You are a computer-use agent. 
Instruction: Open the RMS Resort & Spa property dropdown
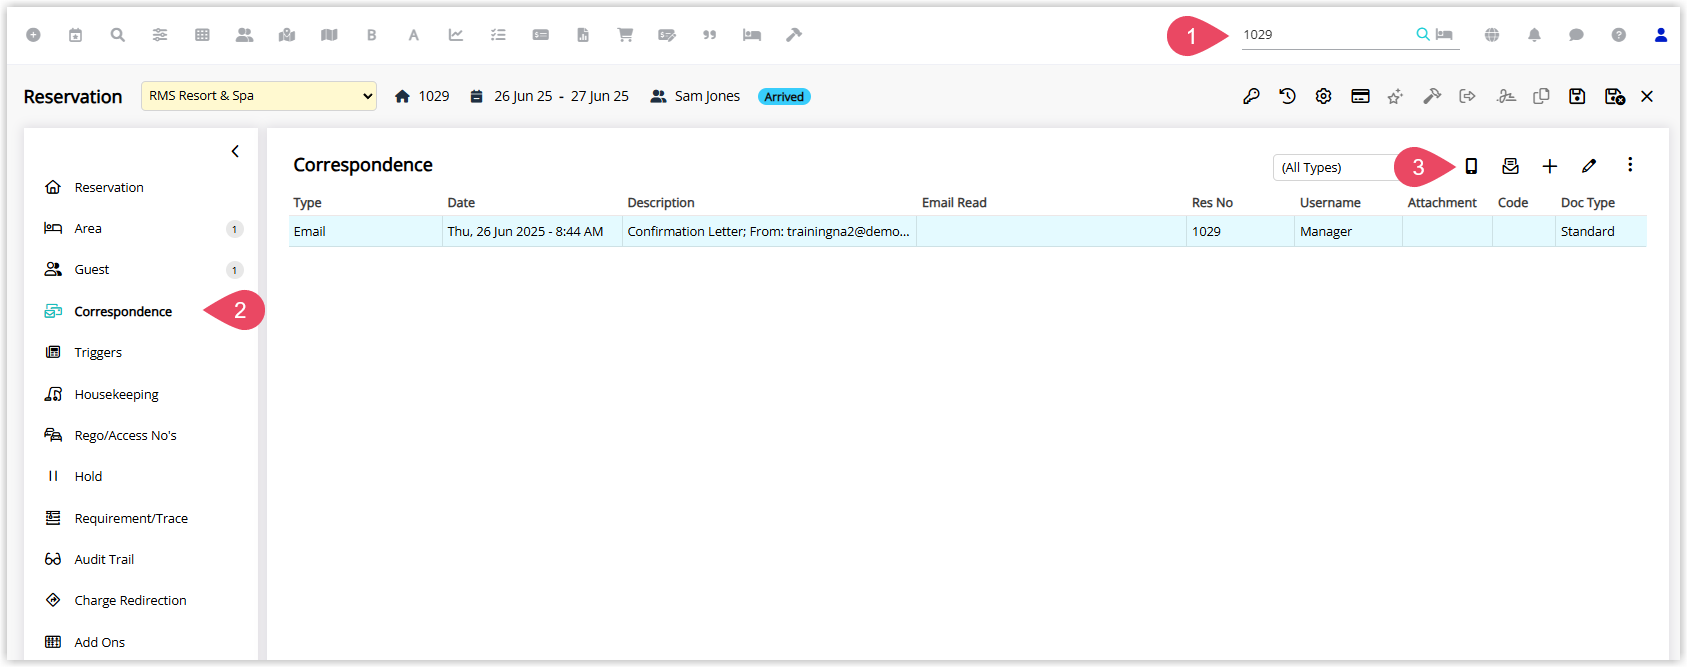(259, 96)
